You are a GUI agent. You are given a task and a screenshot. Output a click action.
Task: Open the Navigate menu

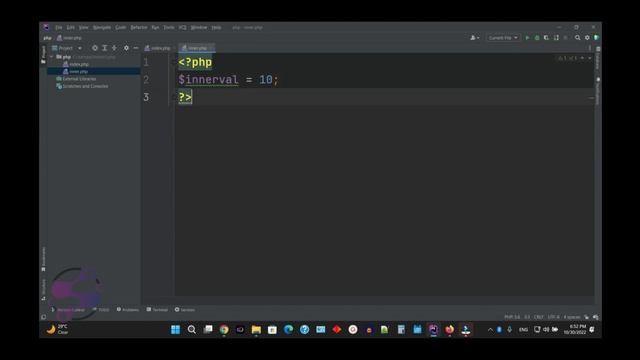coord(102,27)
